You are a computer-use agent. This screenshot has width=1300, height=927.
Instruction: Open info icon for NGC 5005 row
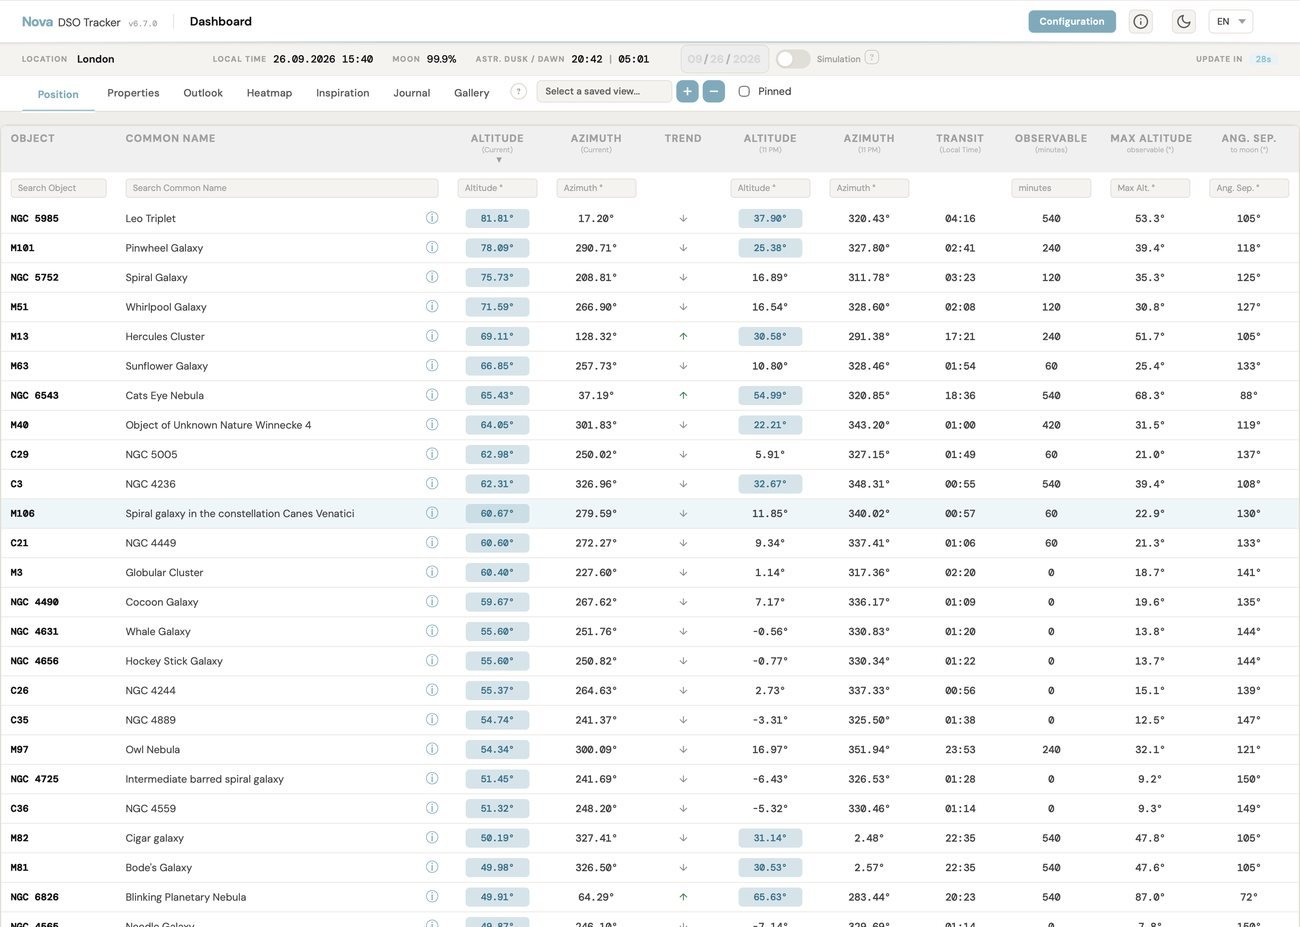click(x=432, y=454)
